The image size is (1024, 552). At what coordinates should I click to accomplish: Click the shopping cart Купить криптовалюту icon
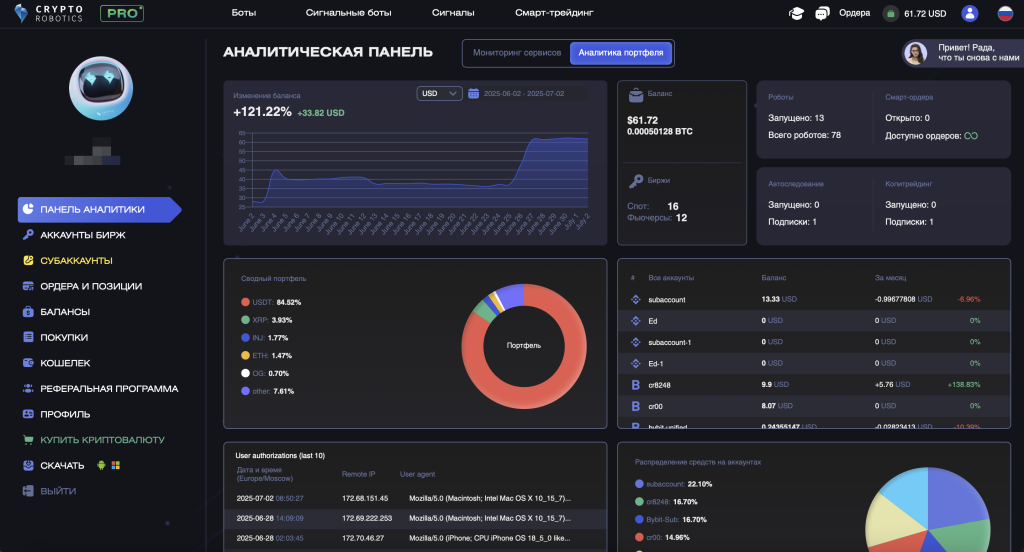click(28, 440)
